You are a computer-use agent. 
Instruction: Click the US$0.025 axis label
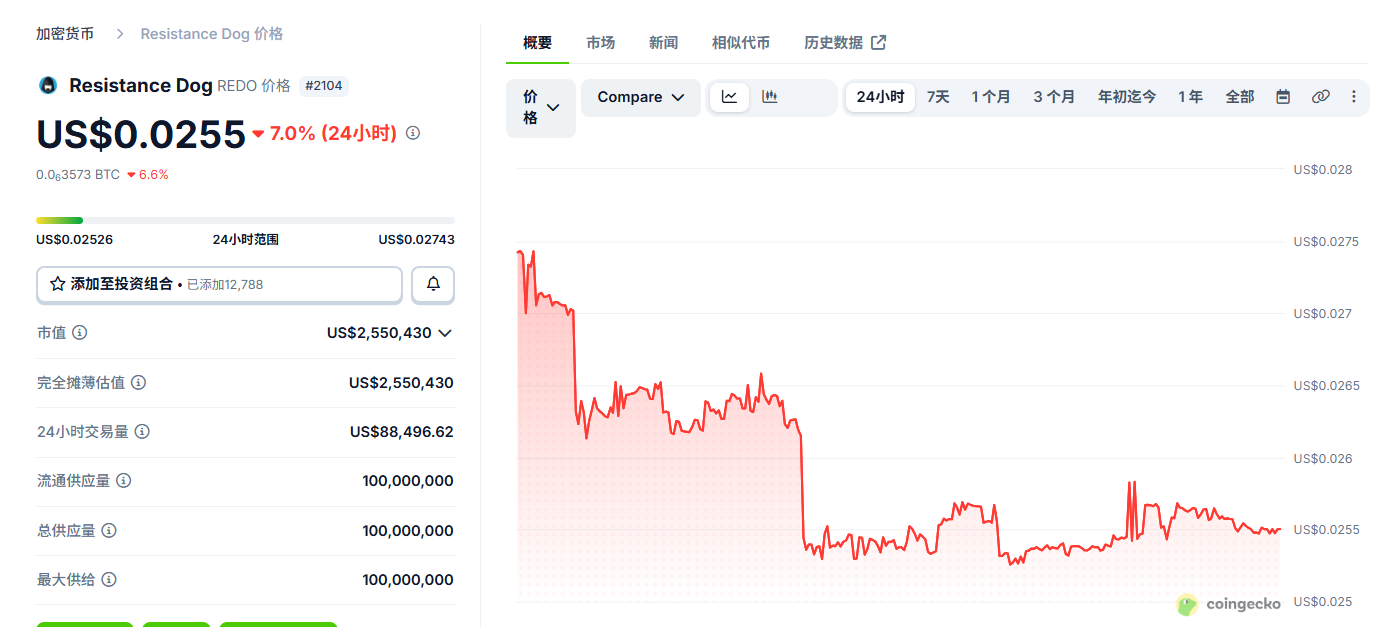pyautogui.click(x=1322, y=602)
